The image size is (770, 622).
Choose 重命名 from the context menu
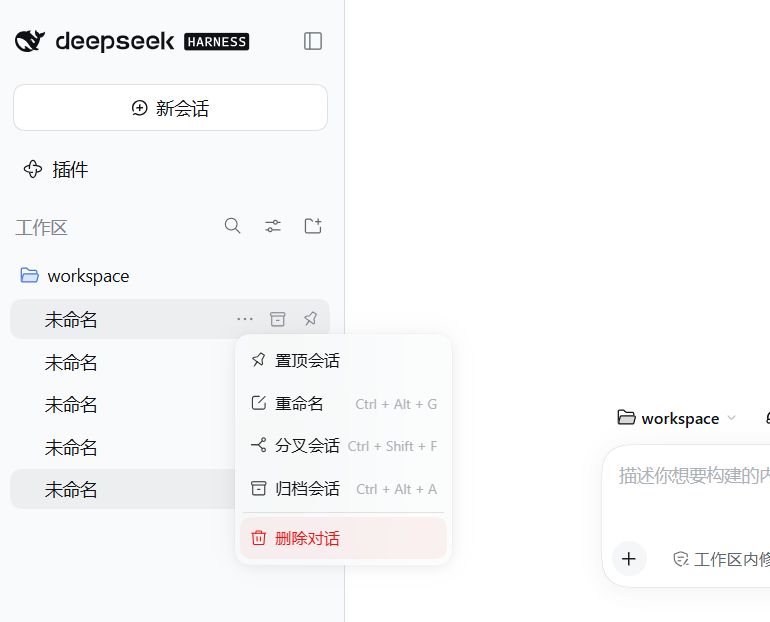point(343,404)
